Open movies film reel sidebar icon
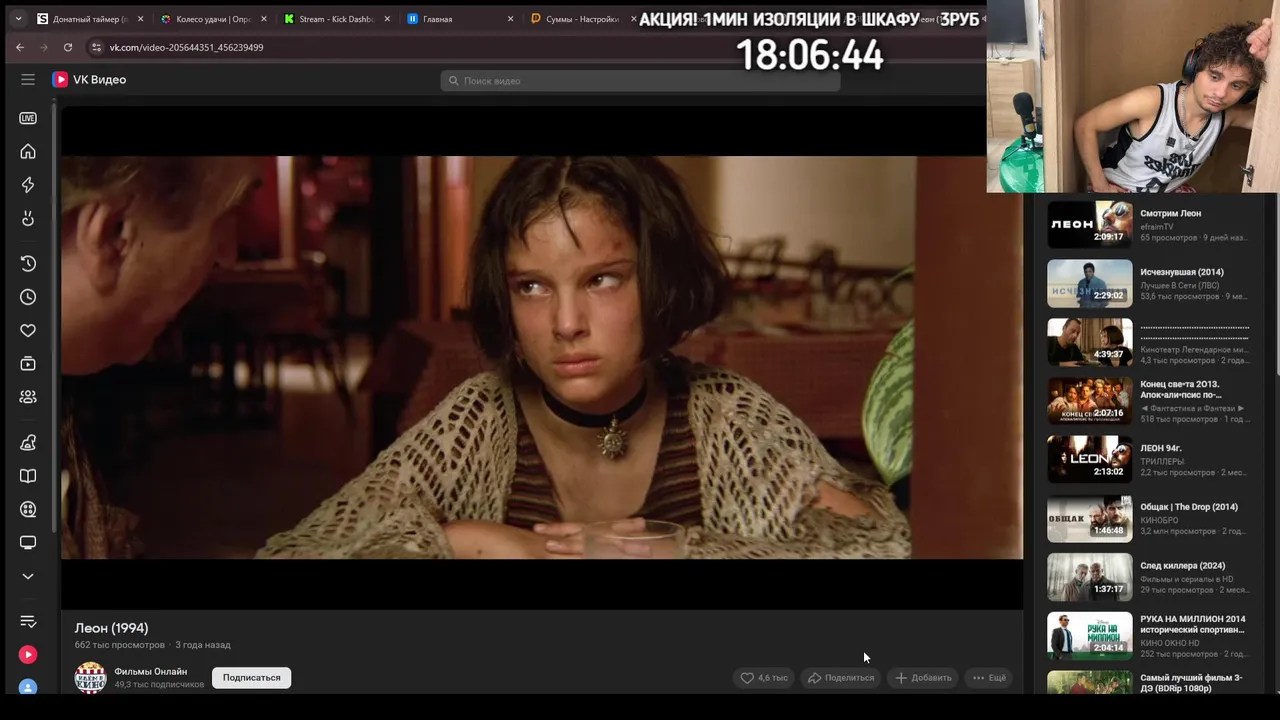Screen dimensions: 1280x720 [x=28, y=509]
